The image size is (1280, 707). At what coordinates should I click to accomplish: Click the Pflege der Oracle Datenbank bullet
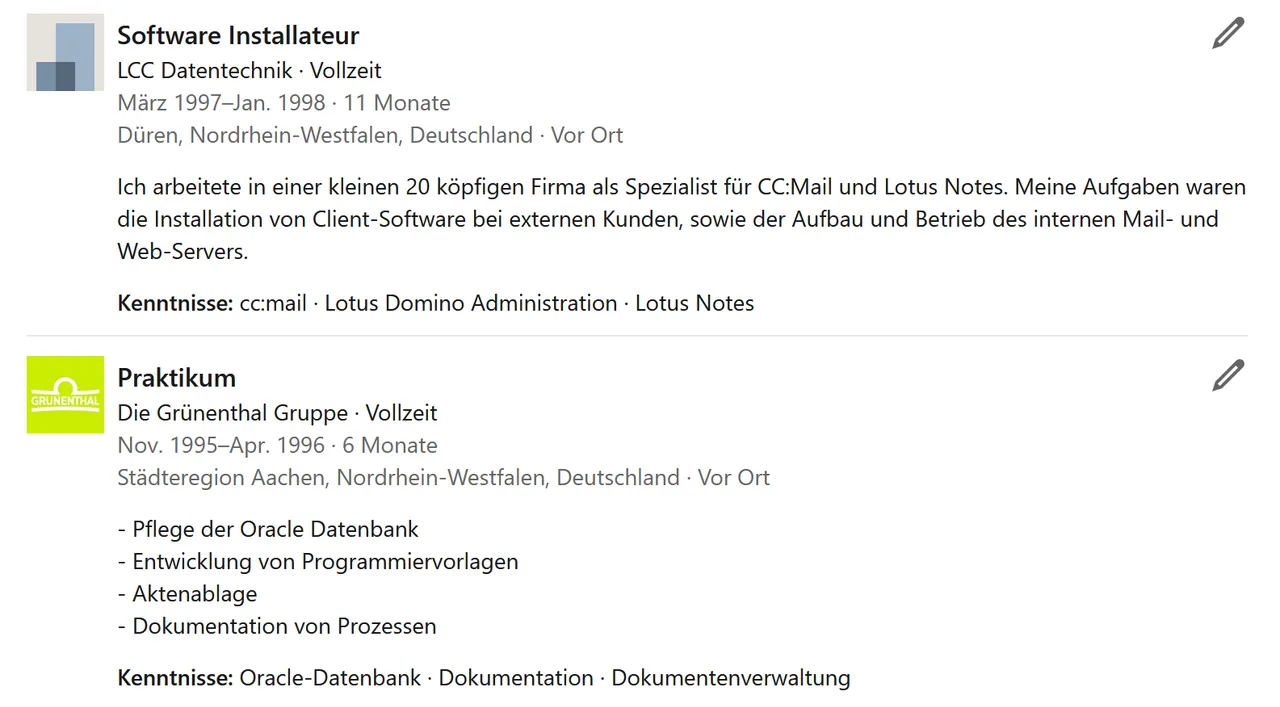[268, 529]
